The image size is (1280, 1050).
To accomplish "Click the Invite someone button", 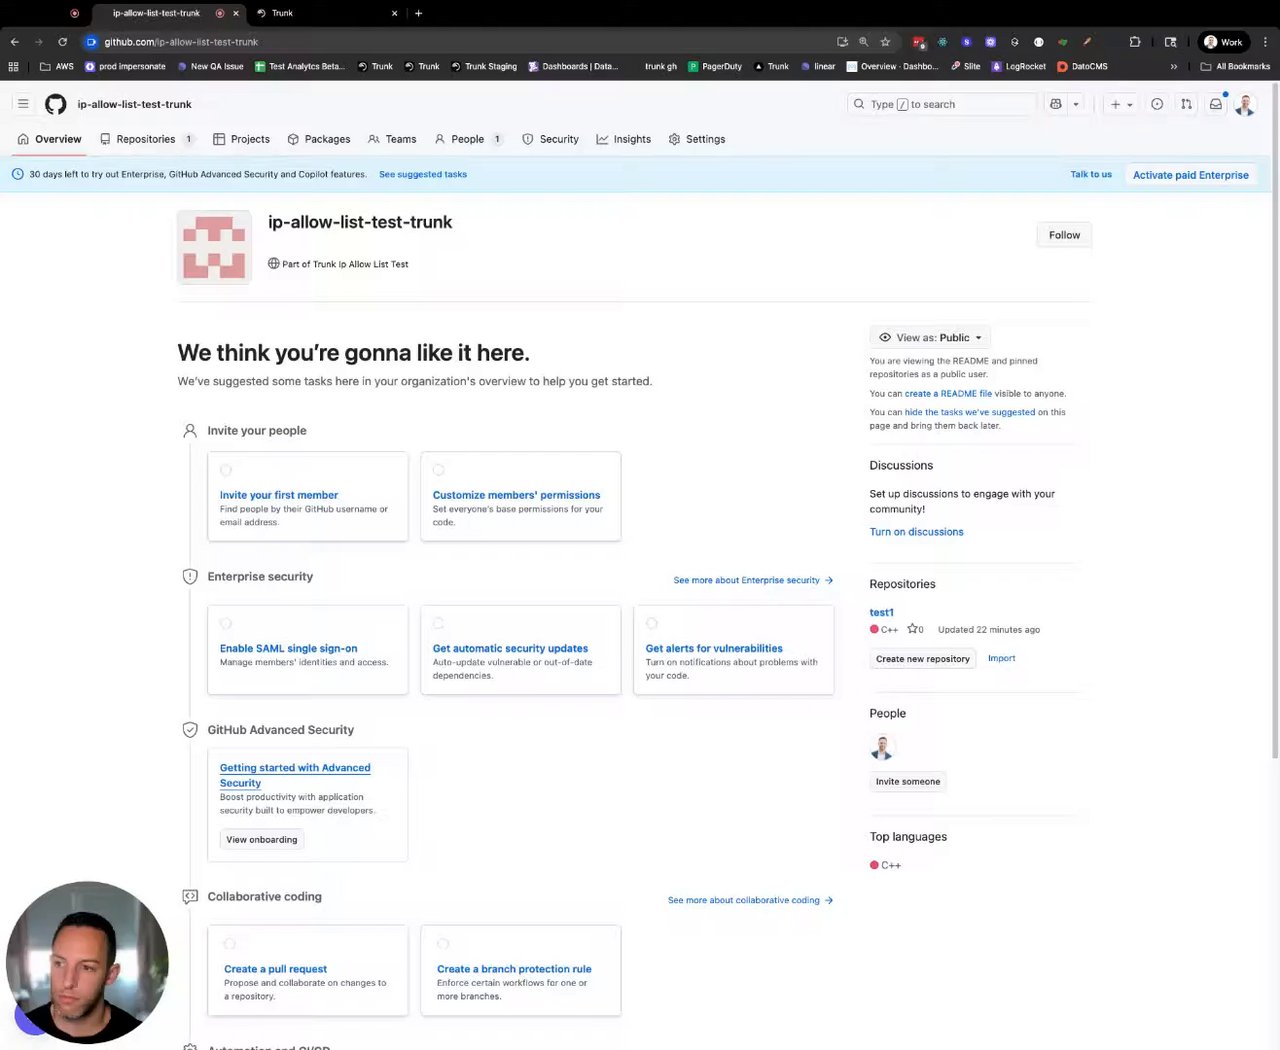I will [908, 782].
